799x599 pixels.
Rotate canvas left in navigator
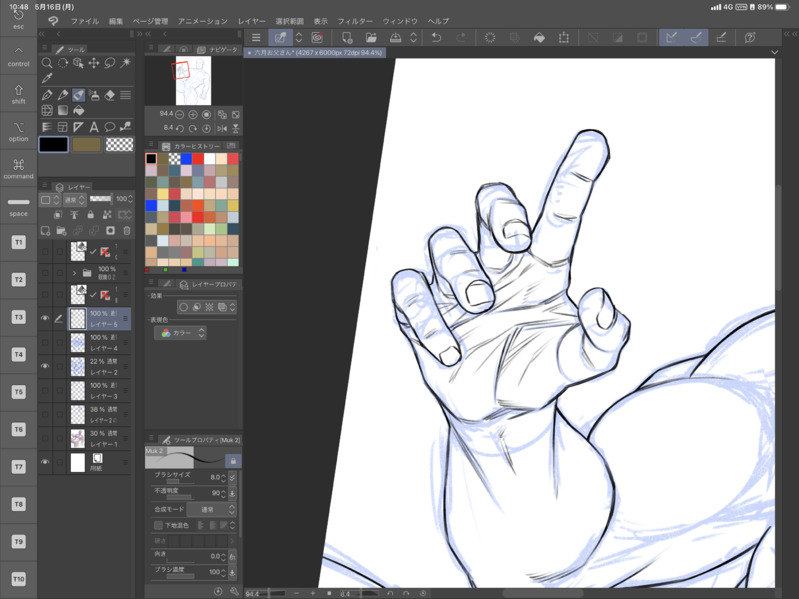point(179,128)
